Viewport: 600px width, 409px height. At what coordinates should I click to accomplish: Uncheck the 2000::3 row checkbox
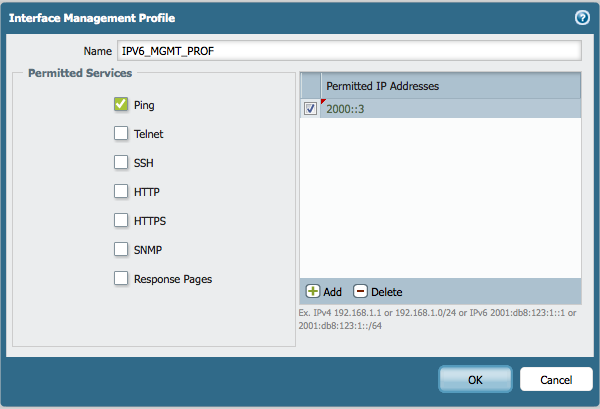point(310,109)
